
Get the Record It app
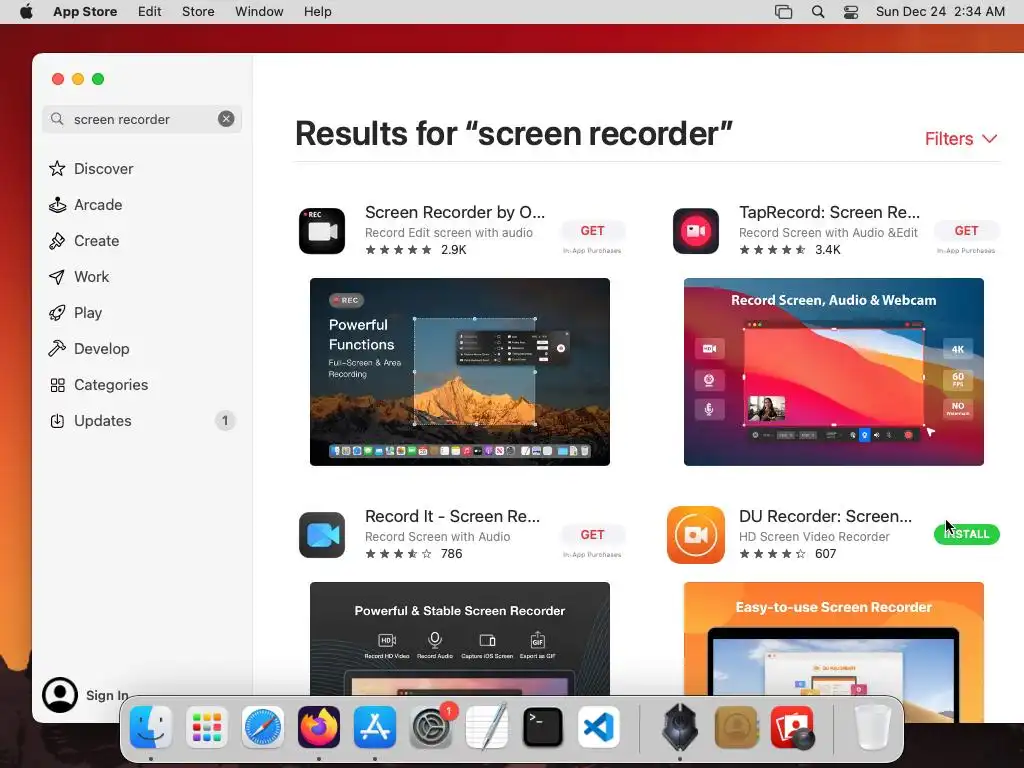point(592,535)
